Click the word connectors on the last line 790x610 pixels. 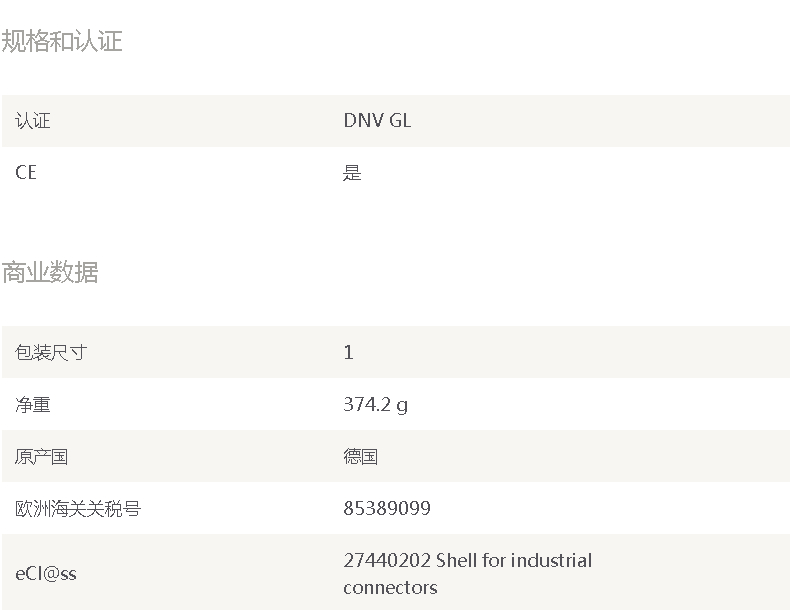(390, 588)
